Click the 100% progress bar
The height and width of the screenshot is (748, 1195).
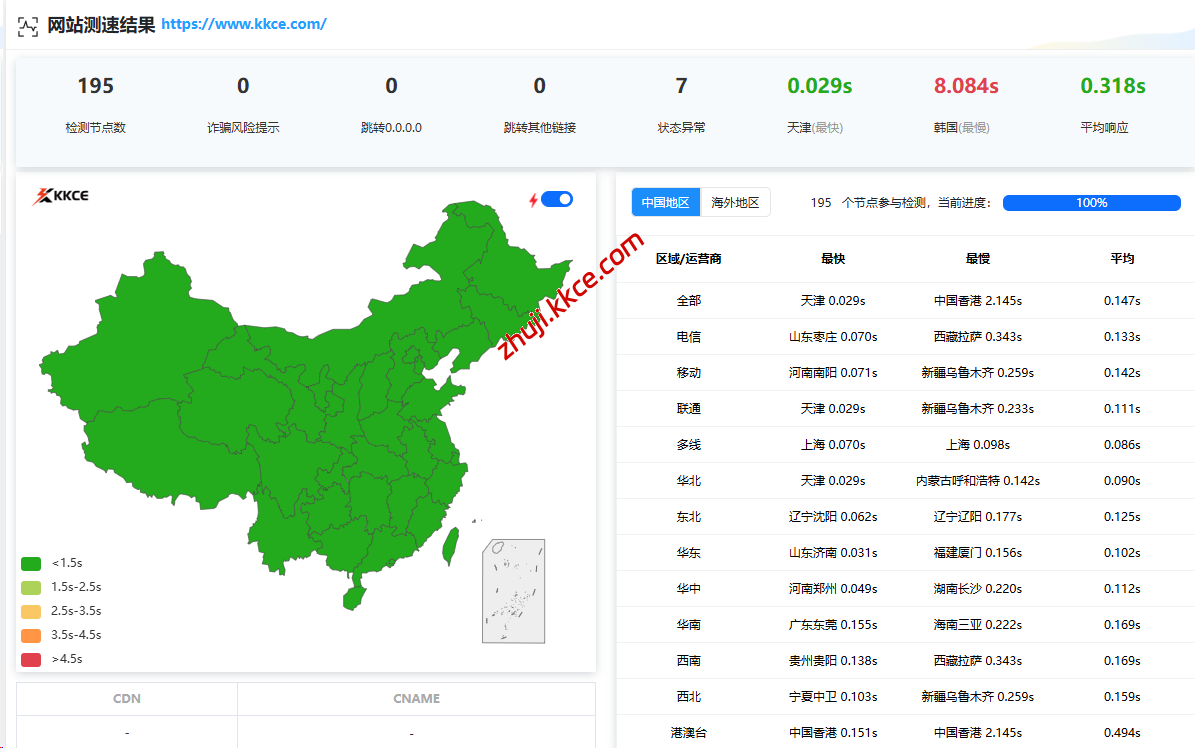[x=1091, y=202]
